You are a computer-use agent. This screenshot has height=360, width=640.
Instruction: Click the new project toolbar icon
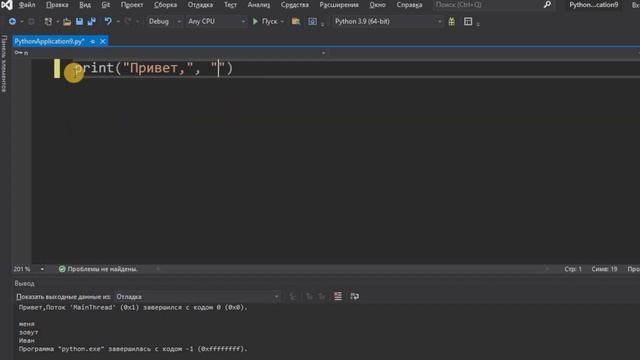pyautogui.click(x=48, y=21)
